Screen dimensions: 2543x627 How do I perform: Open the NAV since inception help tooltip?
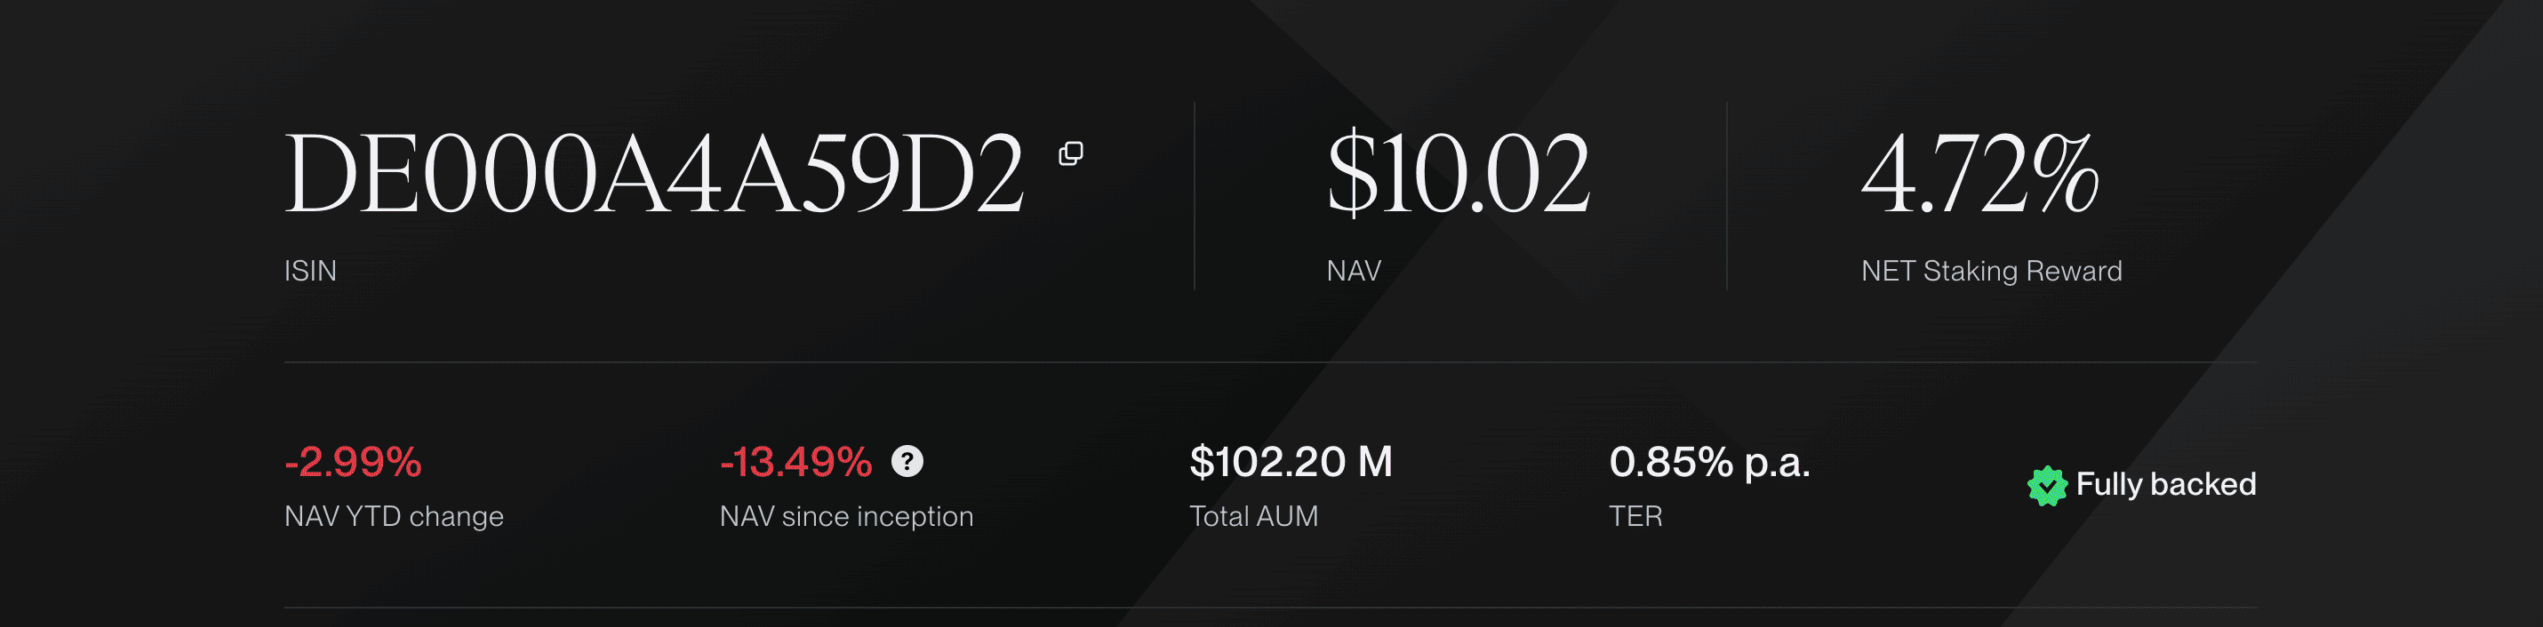[907, 461]
